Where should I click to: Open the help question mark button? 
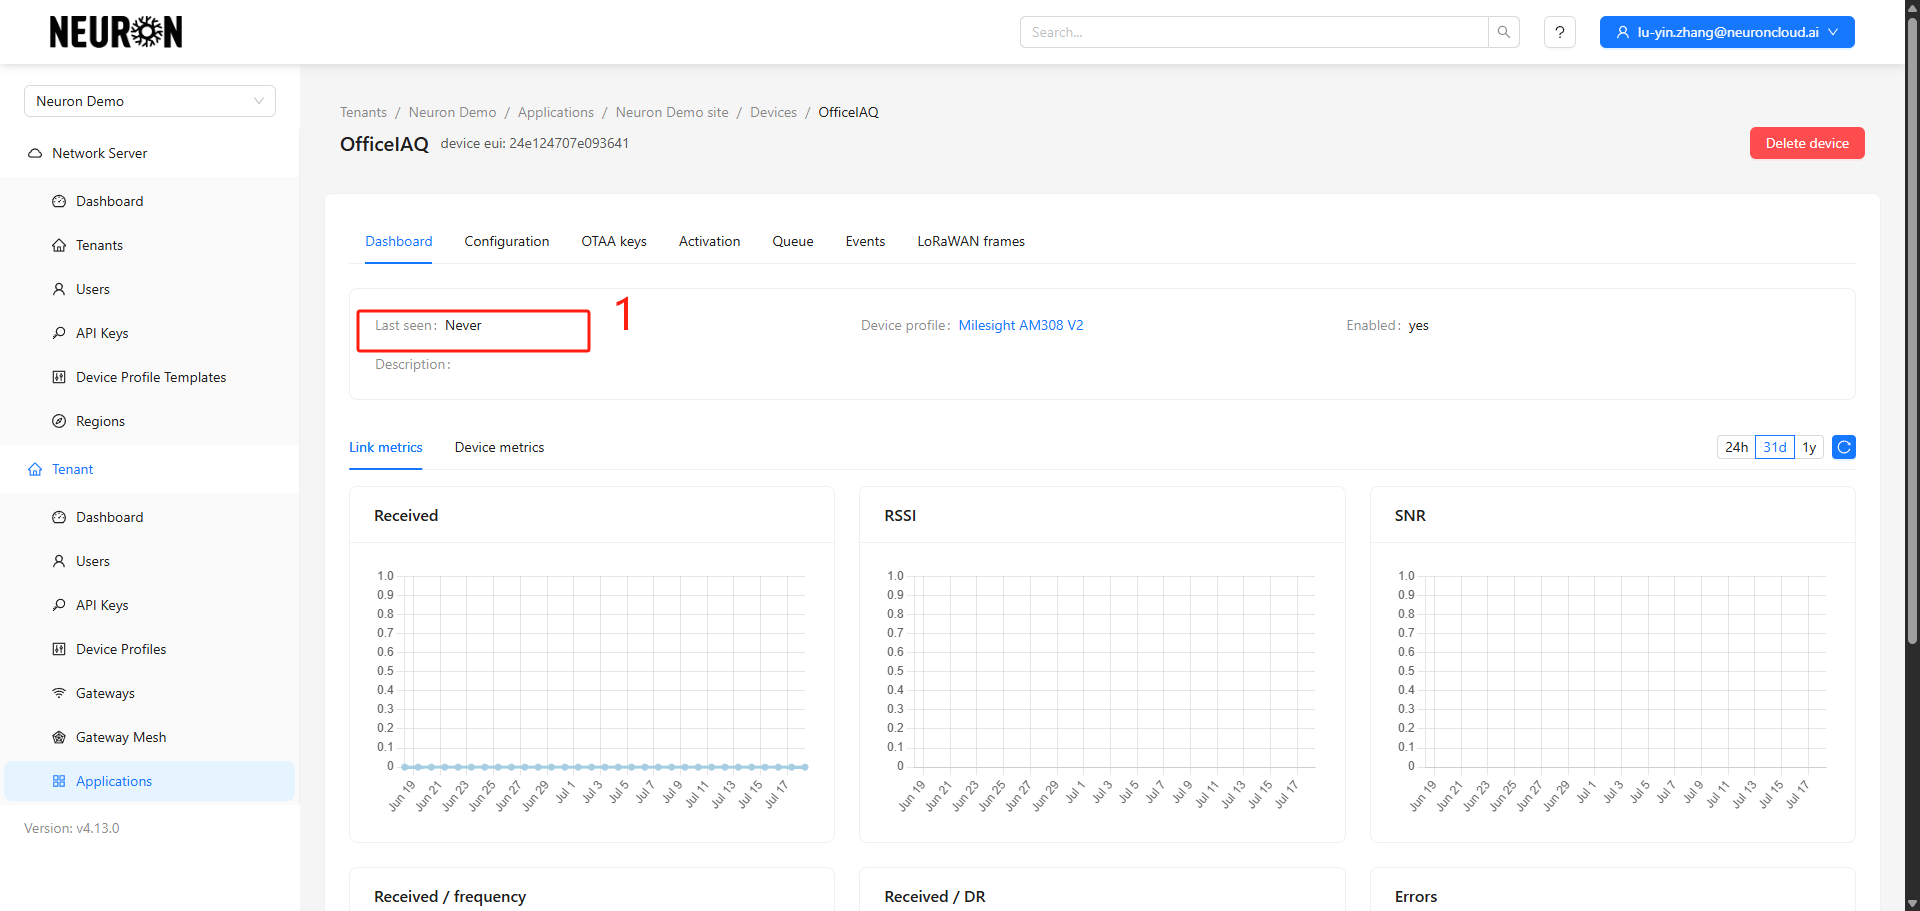click(x=1559, y=32)
